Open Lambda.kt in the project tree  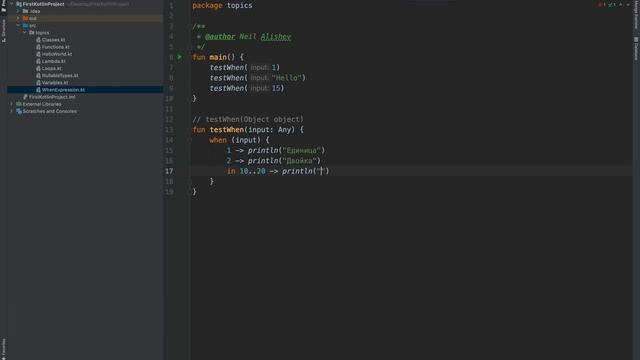(x=53, y=61)
